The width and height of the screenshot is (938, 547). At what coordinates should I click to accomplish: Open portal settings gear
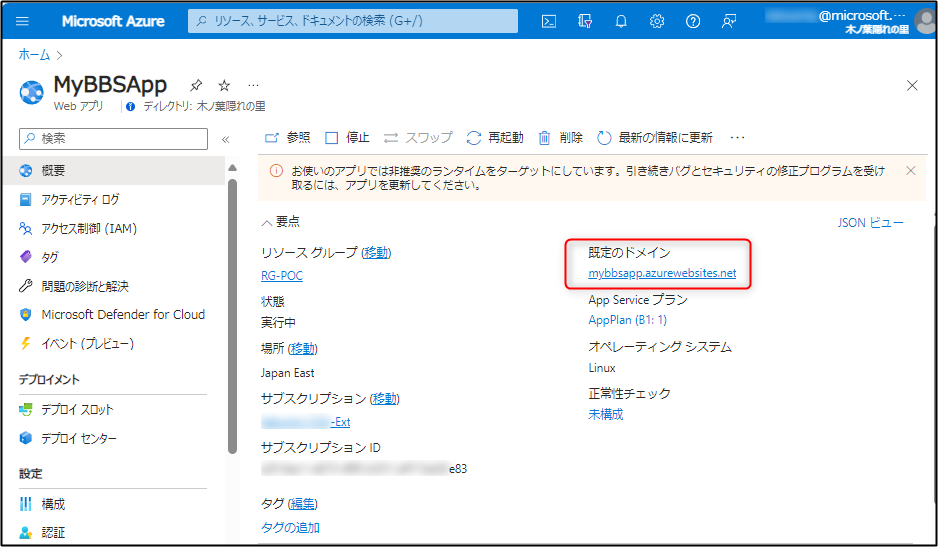coord(657,22)
